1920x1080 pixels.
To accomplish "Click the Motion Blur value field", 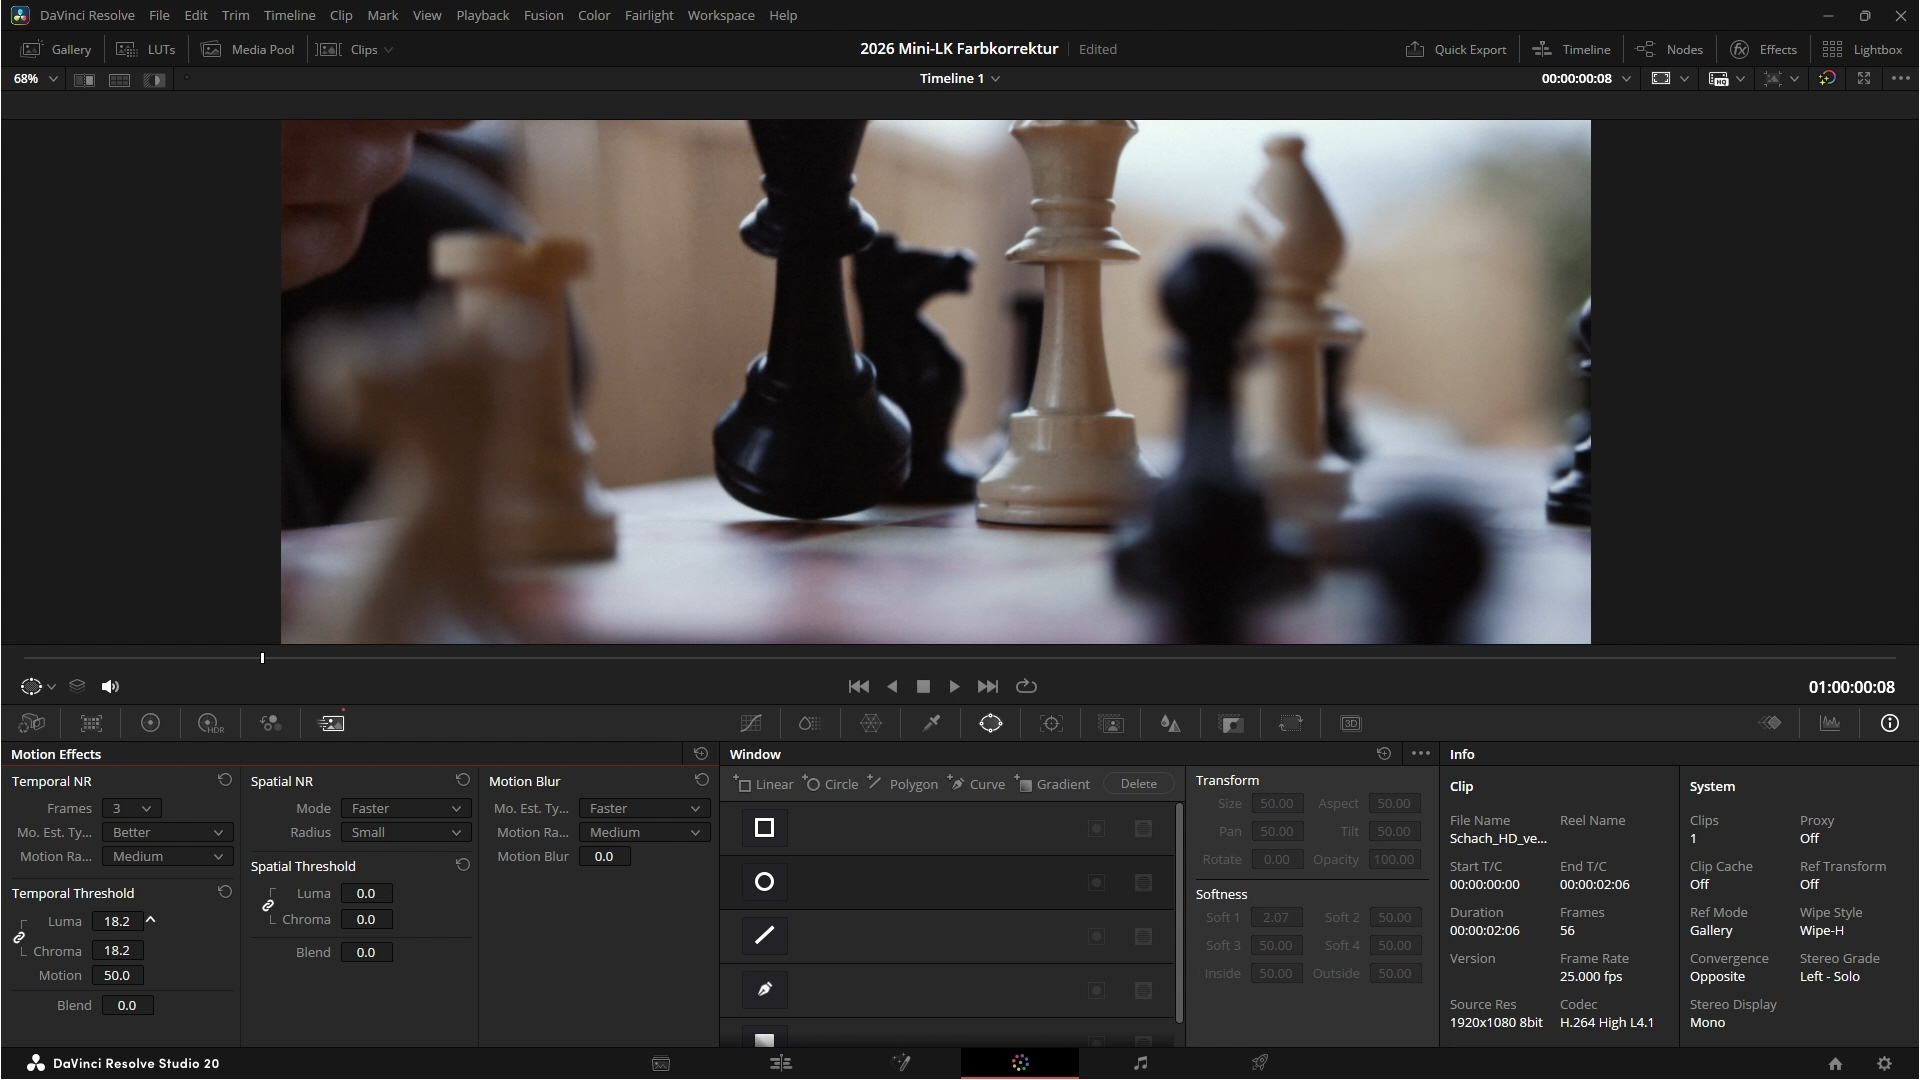I will click(604, 856).
